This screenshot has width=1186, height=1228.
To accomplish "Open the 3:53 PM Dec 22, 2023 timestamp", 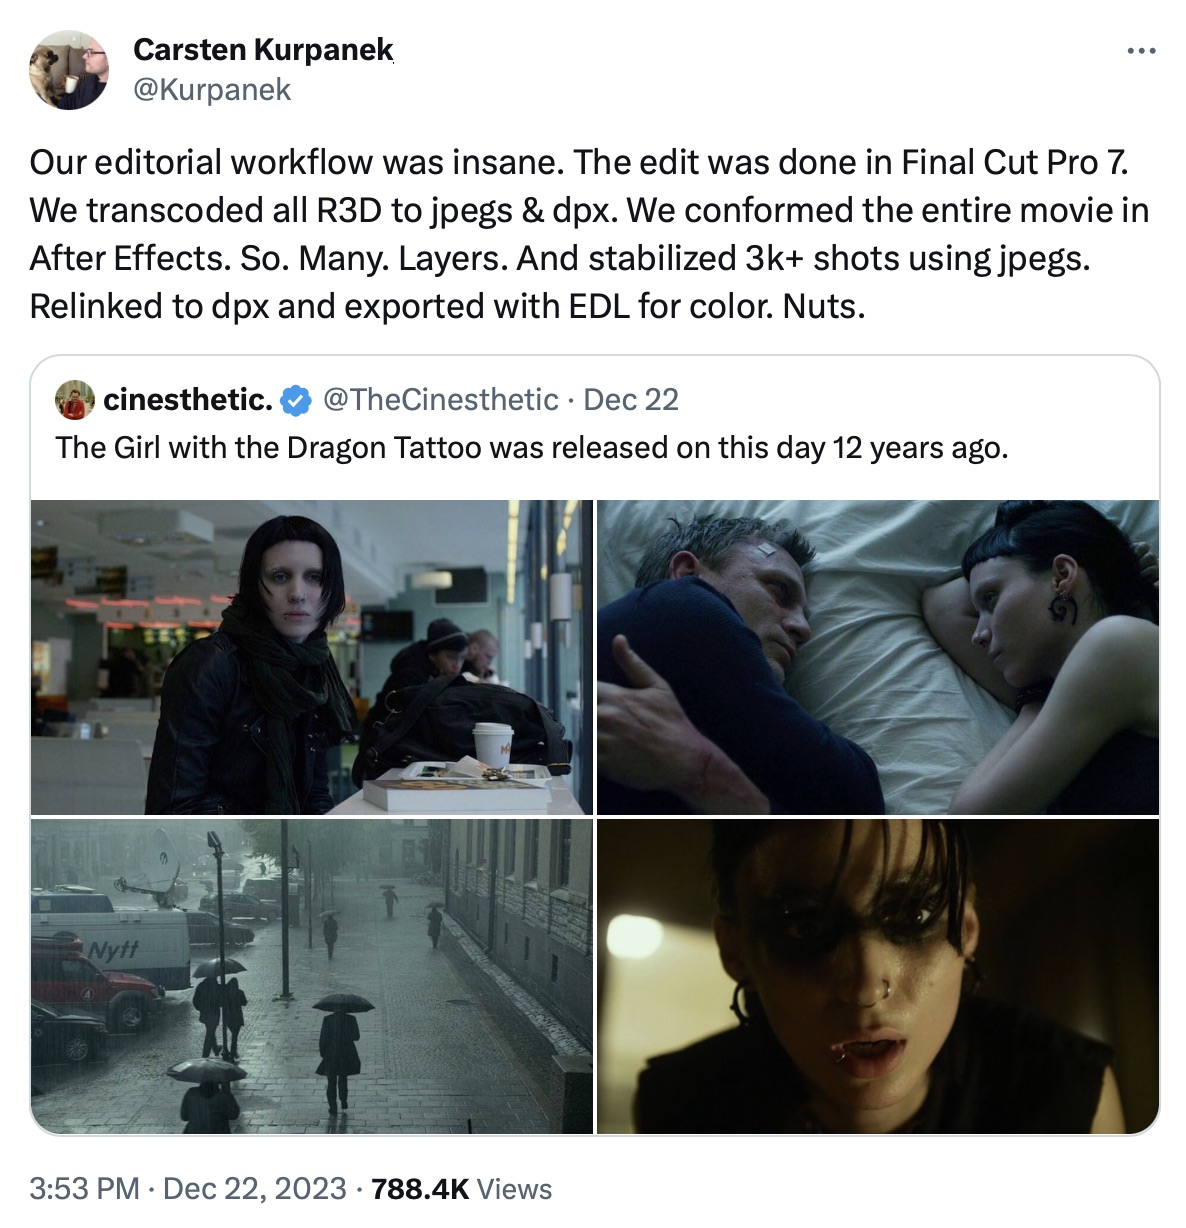I will (x=188, y=1188).
